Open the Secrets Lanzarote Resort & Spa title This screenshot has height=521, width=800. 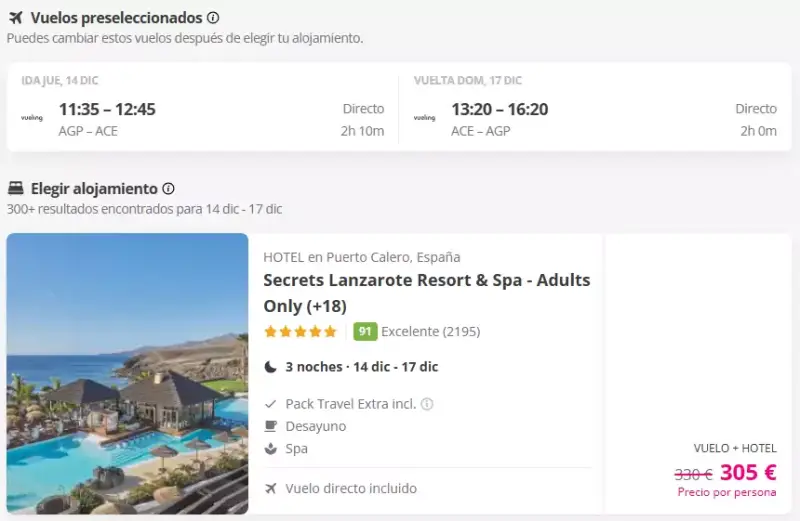point(427,293)
